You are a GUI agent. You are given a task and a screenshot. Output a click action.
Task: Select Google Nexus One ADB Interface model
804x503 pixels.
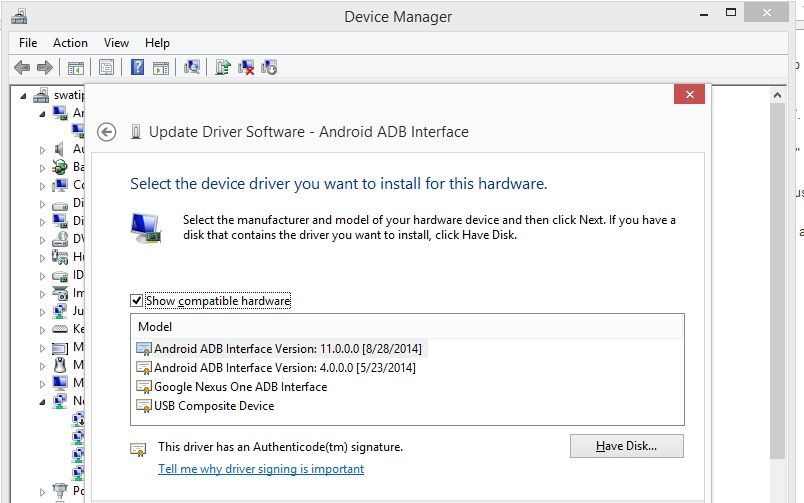coord(240,387)
